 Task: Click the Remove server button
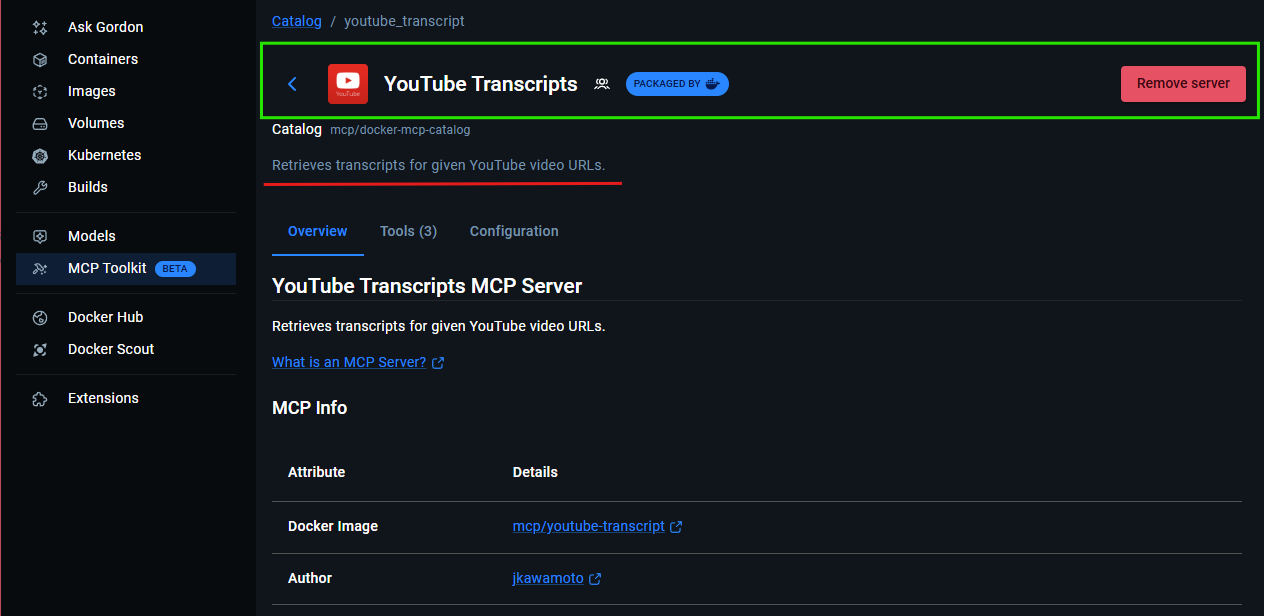coord(1183,84)
